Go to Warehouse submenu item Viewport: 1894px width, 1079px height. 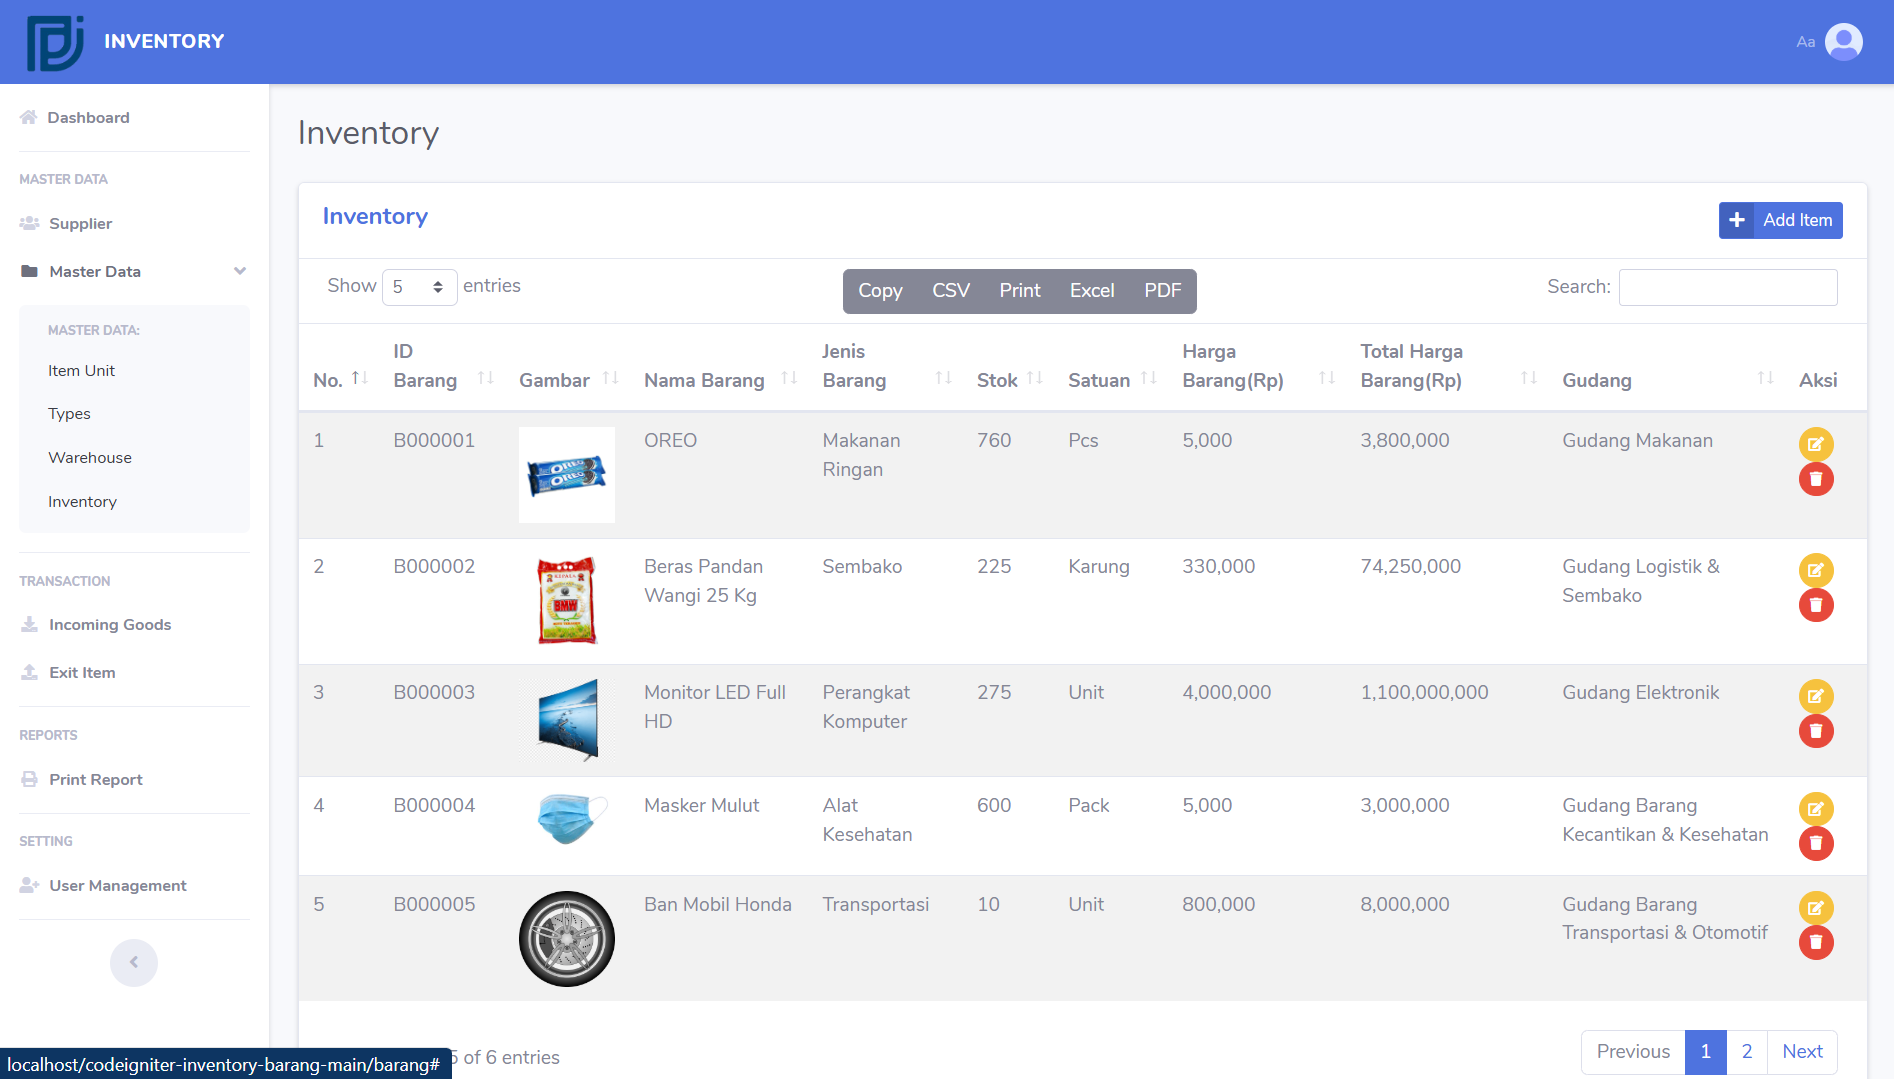click(x=90, y=458)
